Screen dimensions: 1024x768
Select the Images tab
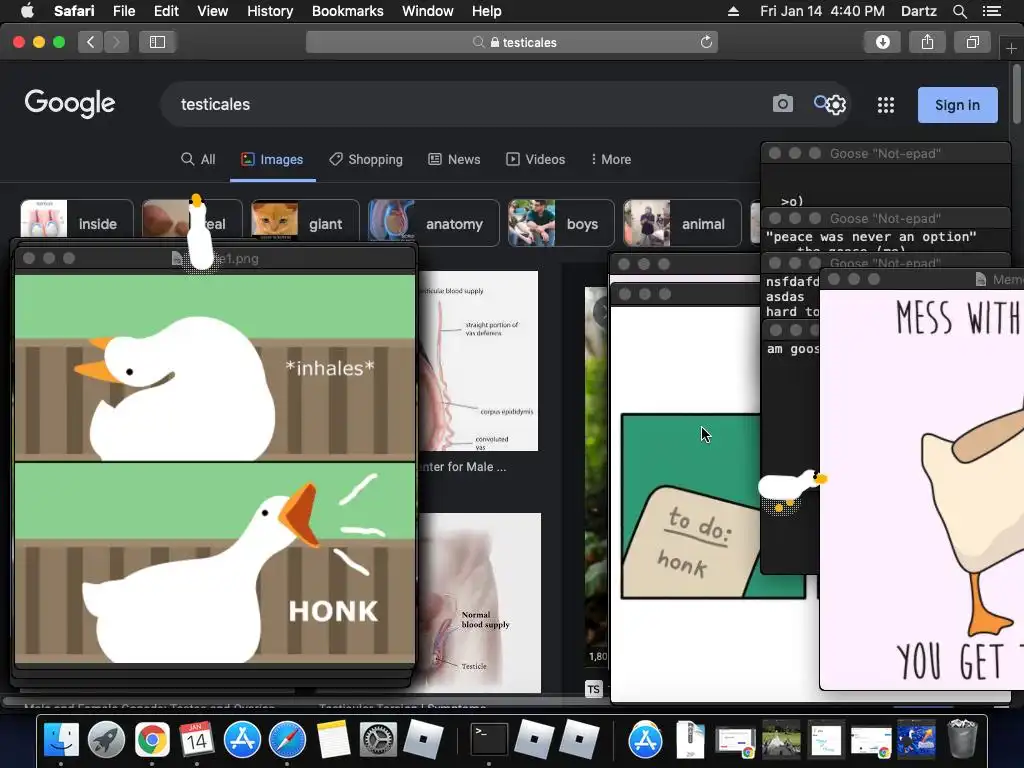[272, 159]
